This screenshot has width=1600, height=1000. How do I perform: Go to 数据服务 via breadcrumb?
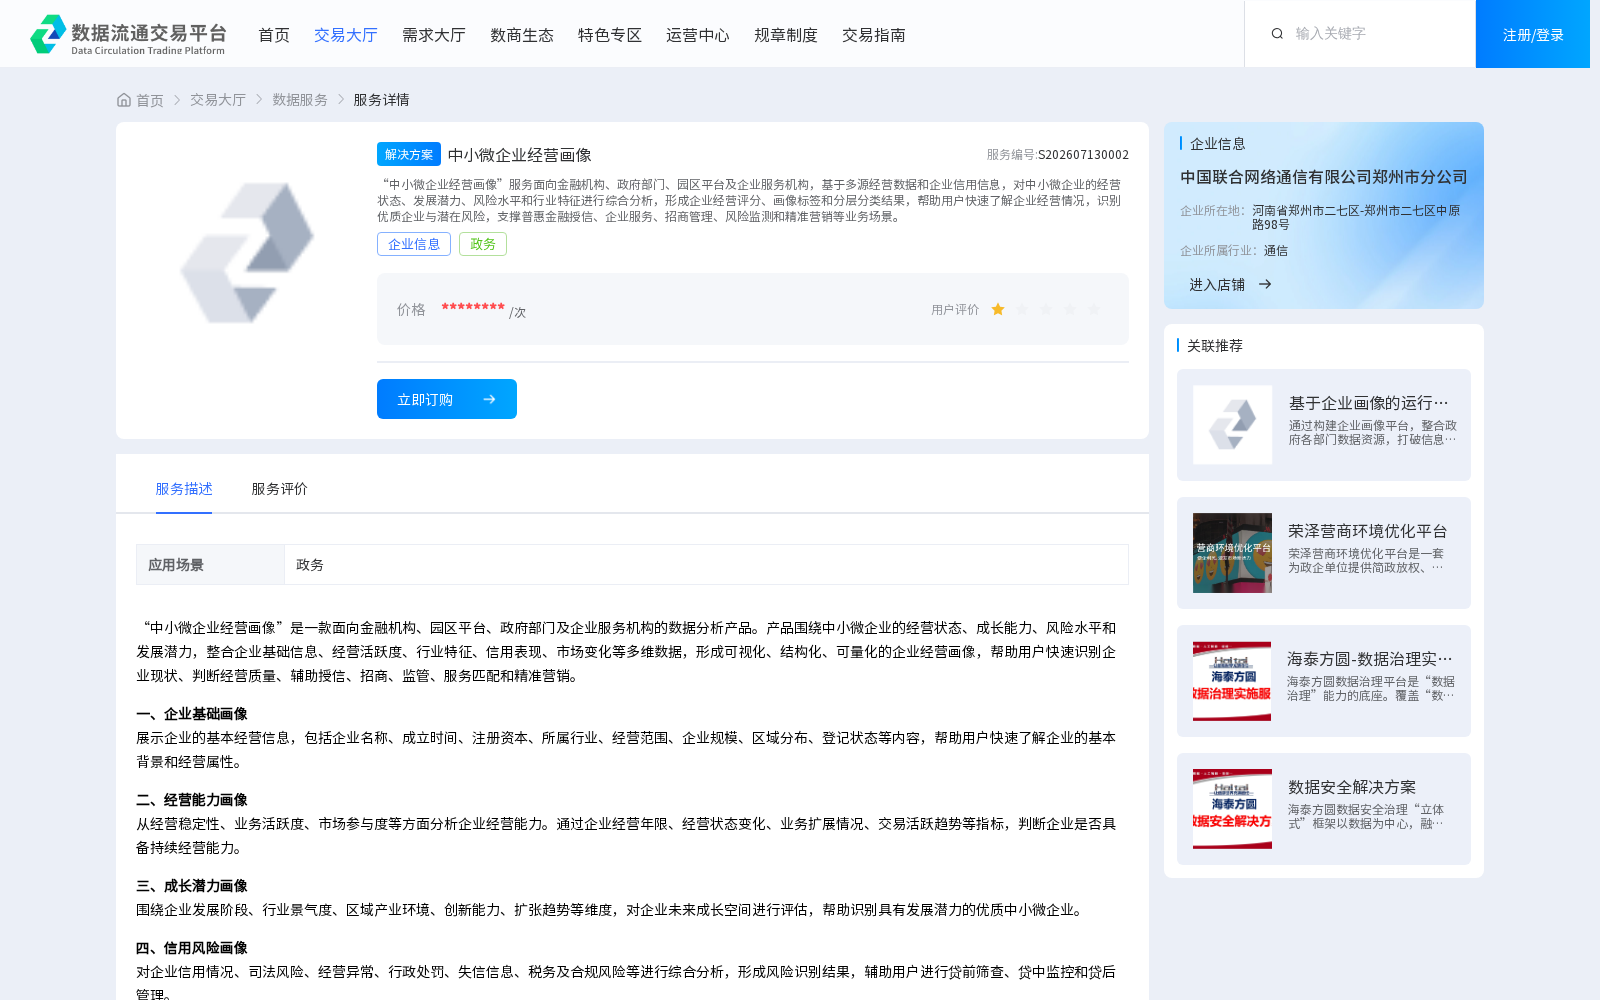300,100
